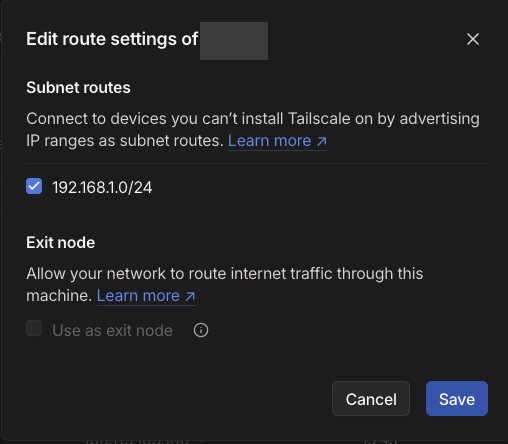Click the info icon beside Use as exit node
508x444 pixels.
tap(201, 330)
